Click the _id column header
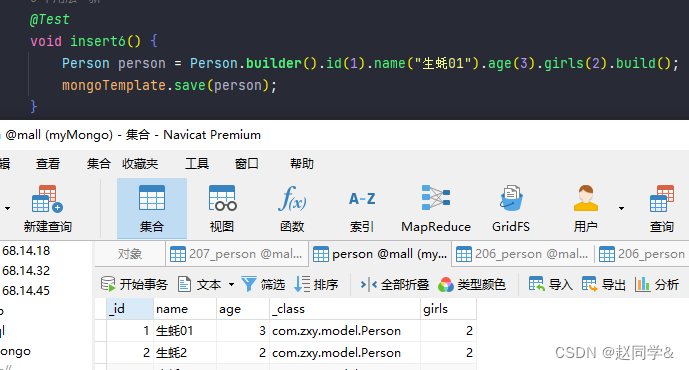Screen dimensions: 689x370 [130, 309]
